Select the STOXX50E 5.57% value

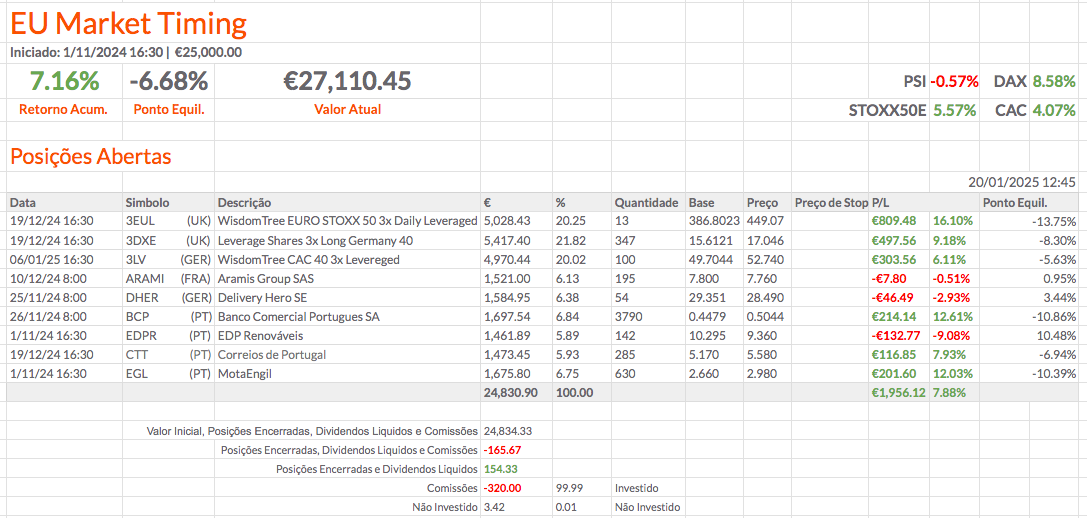click(x=954, y=110)
